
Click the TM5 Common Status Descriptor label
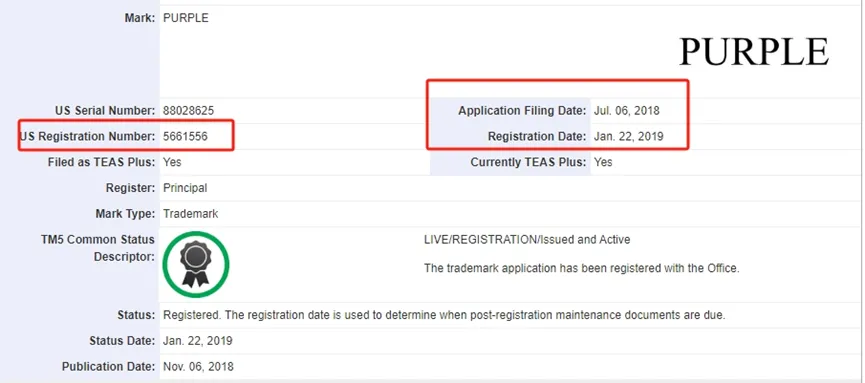point(98,248)
